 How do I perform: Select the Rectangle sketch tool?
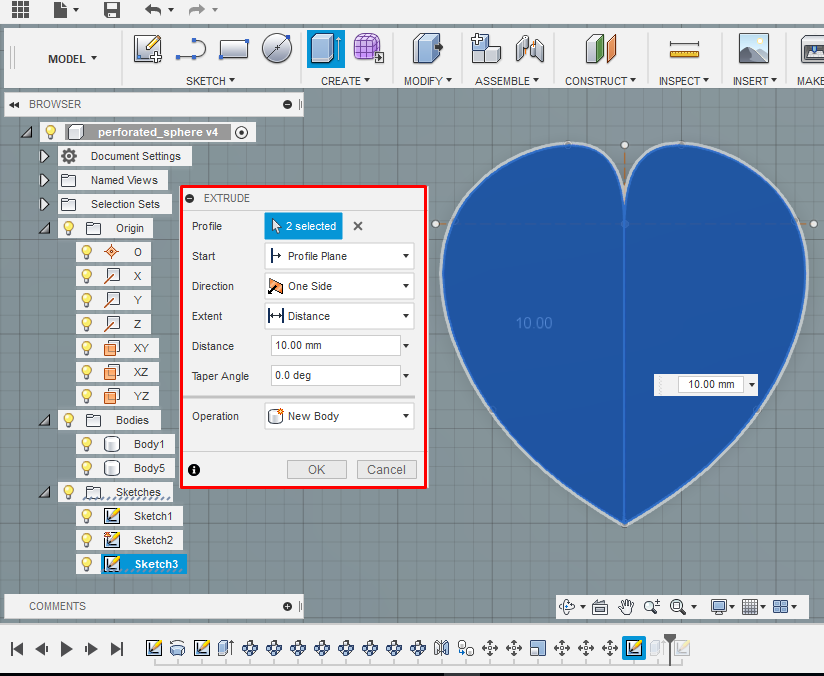(x=234, y=49)
